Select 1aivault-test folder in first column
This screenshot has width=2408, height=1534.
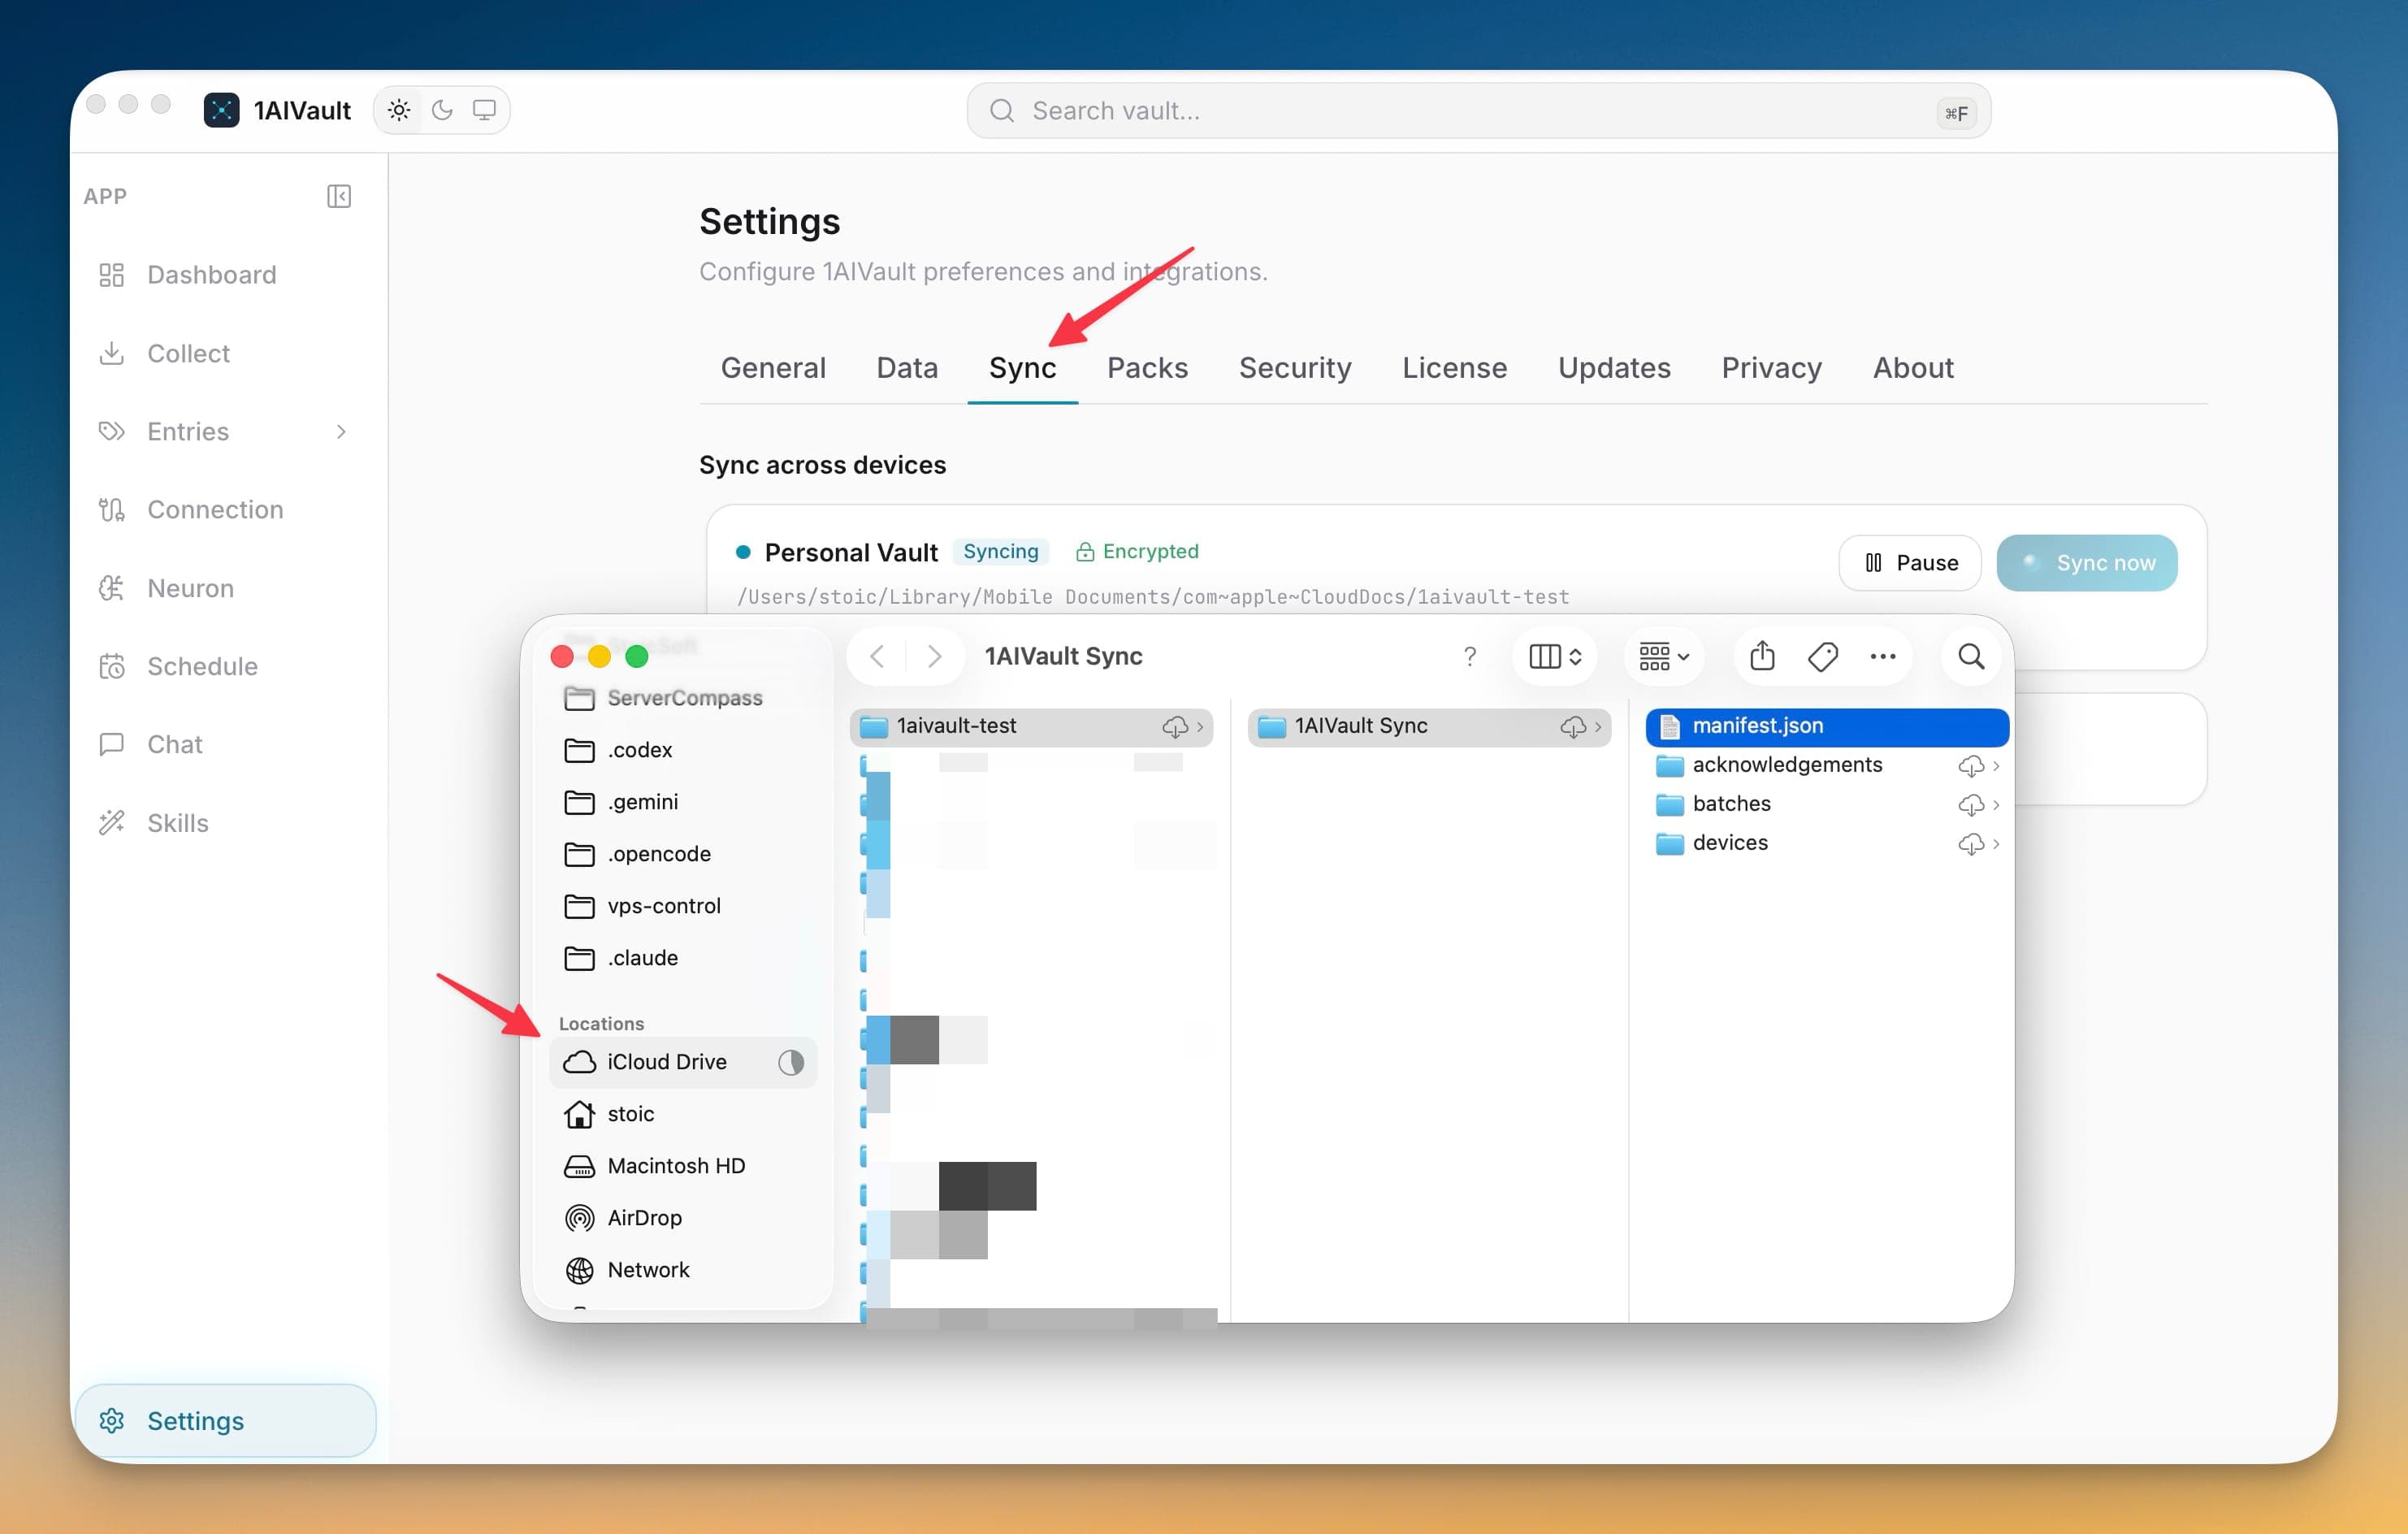pyautogui.click(x=1031, y=727)
